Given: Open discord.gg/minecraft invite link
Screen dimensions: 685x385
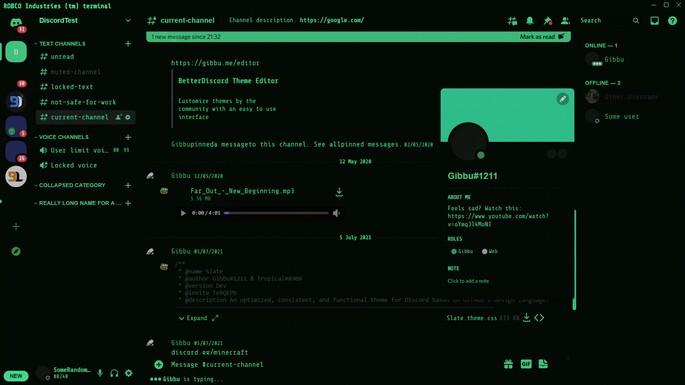Looking at the screenshot, I should coord(209,352).
